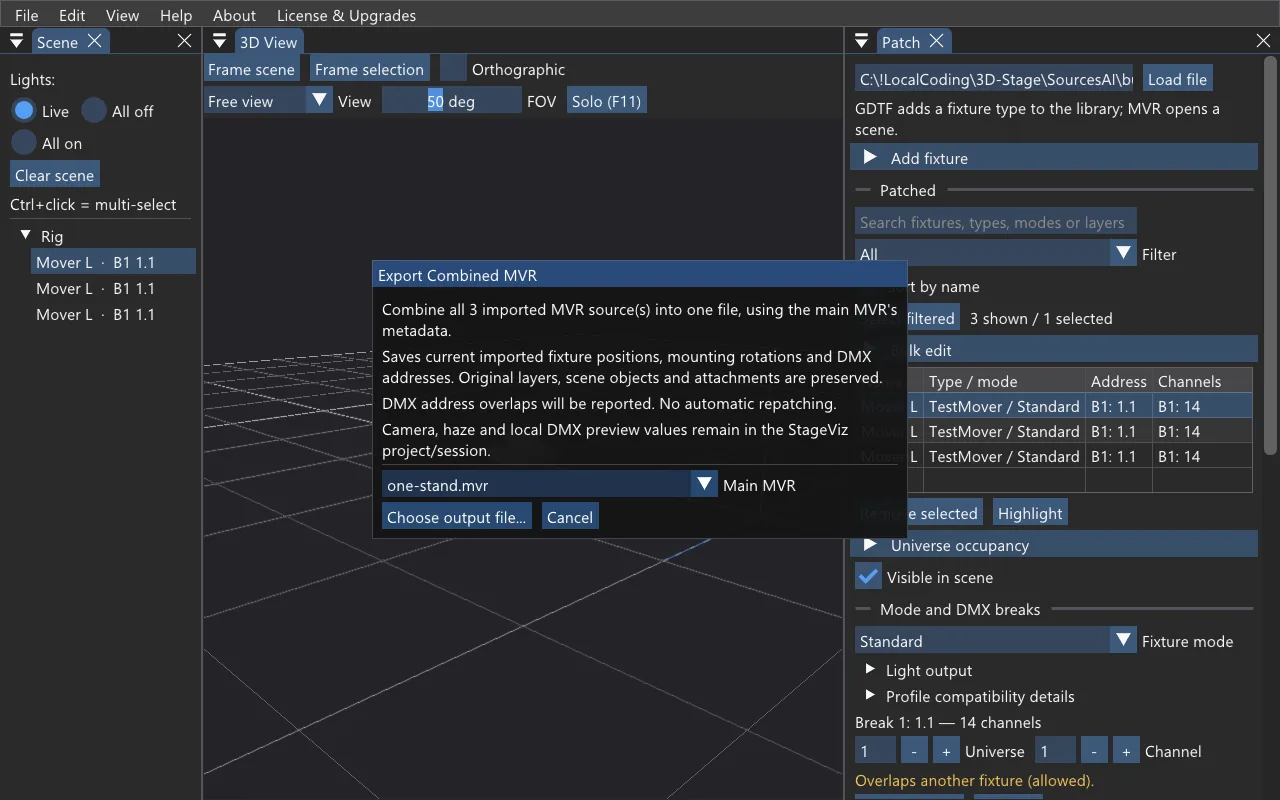This screenshot has height=800, width=1280.
Task: Click Choose output file... in dialog
Action: click(456, 517)
